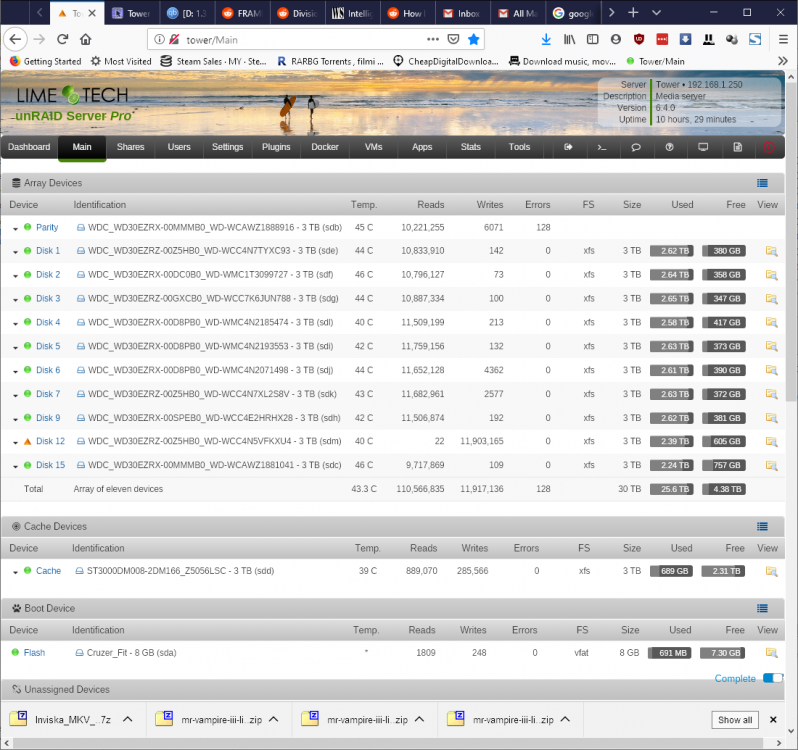798x750 pixels.
Task: Open the terminal icon in unRAID nav bar
Action: point(602,147)
